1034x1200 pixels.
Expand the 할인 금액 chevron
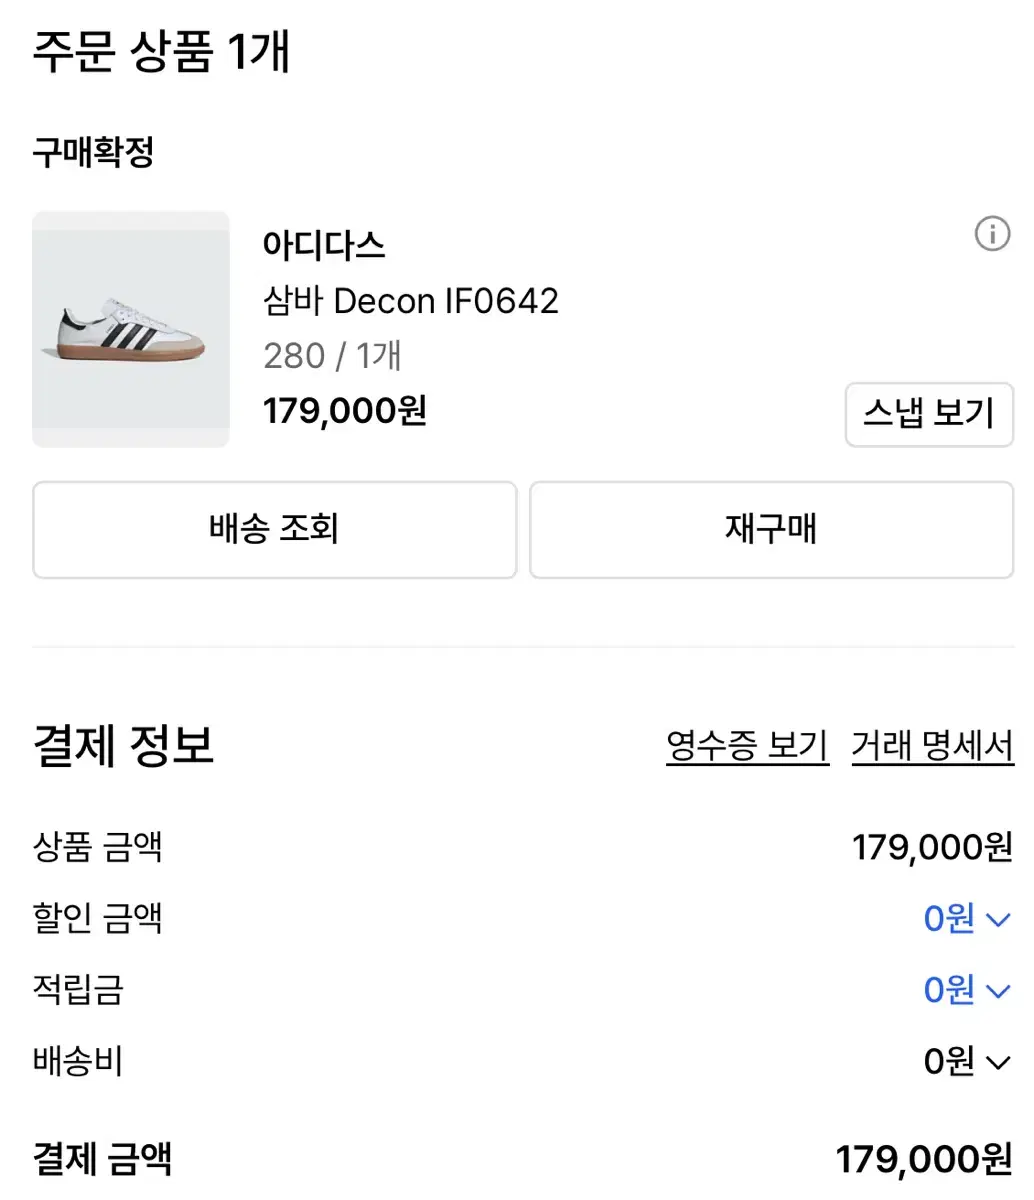pos(998,919)
